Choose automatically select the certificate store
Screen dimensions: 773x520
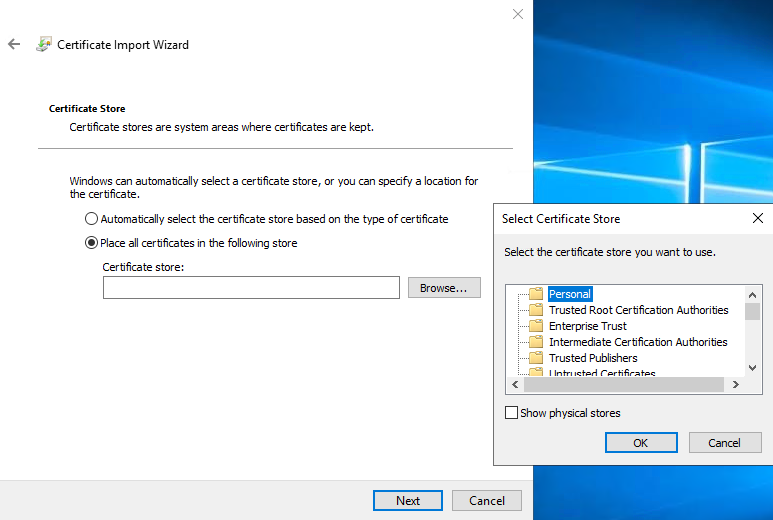92,219
